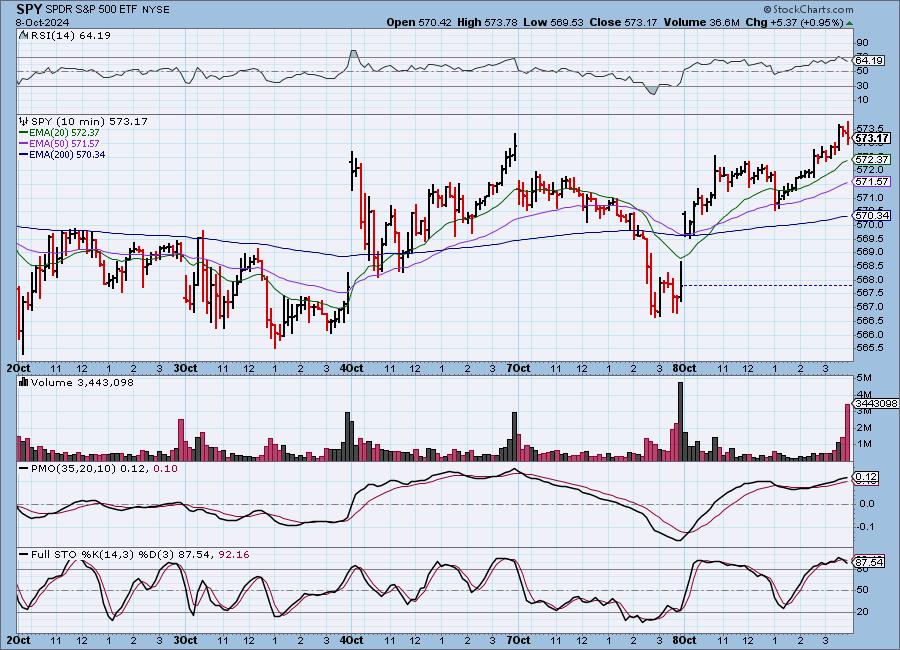Click the blue dotted horizontal line near 568.0
Screen dimensions: 900x650
[766, 285]
